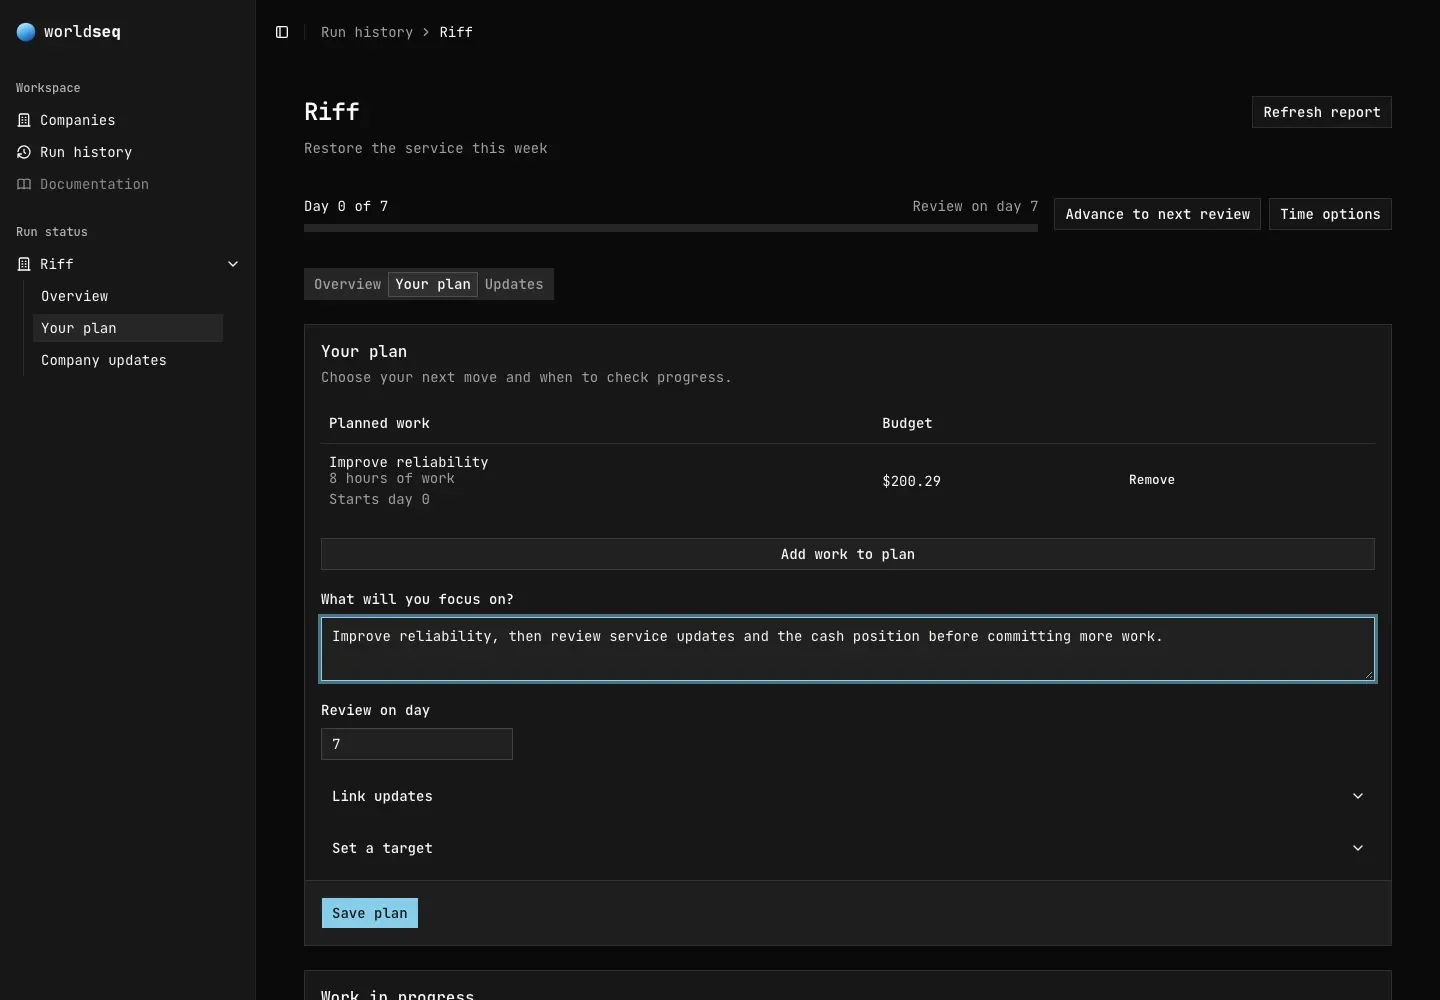
Task: Open Documentation link in the sidebar
Action: click(x=128, y=184)
